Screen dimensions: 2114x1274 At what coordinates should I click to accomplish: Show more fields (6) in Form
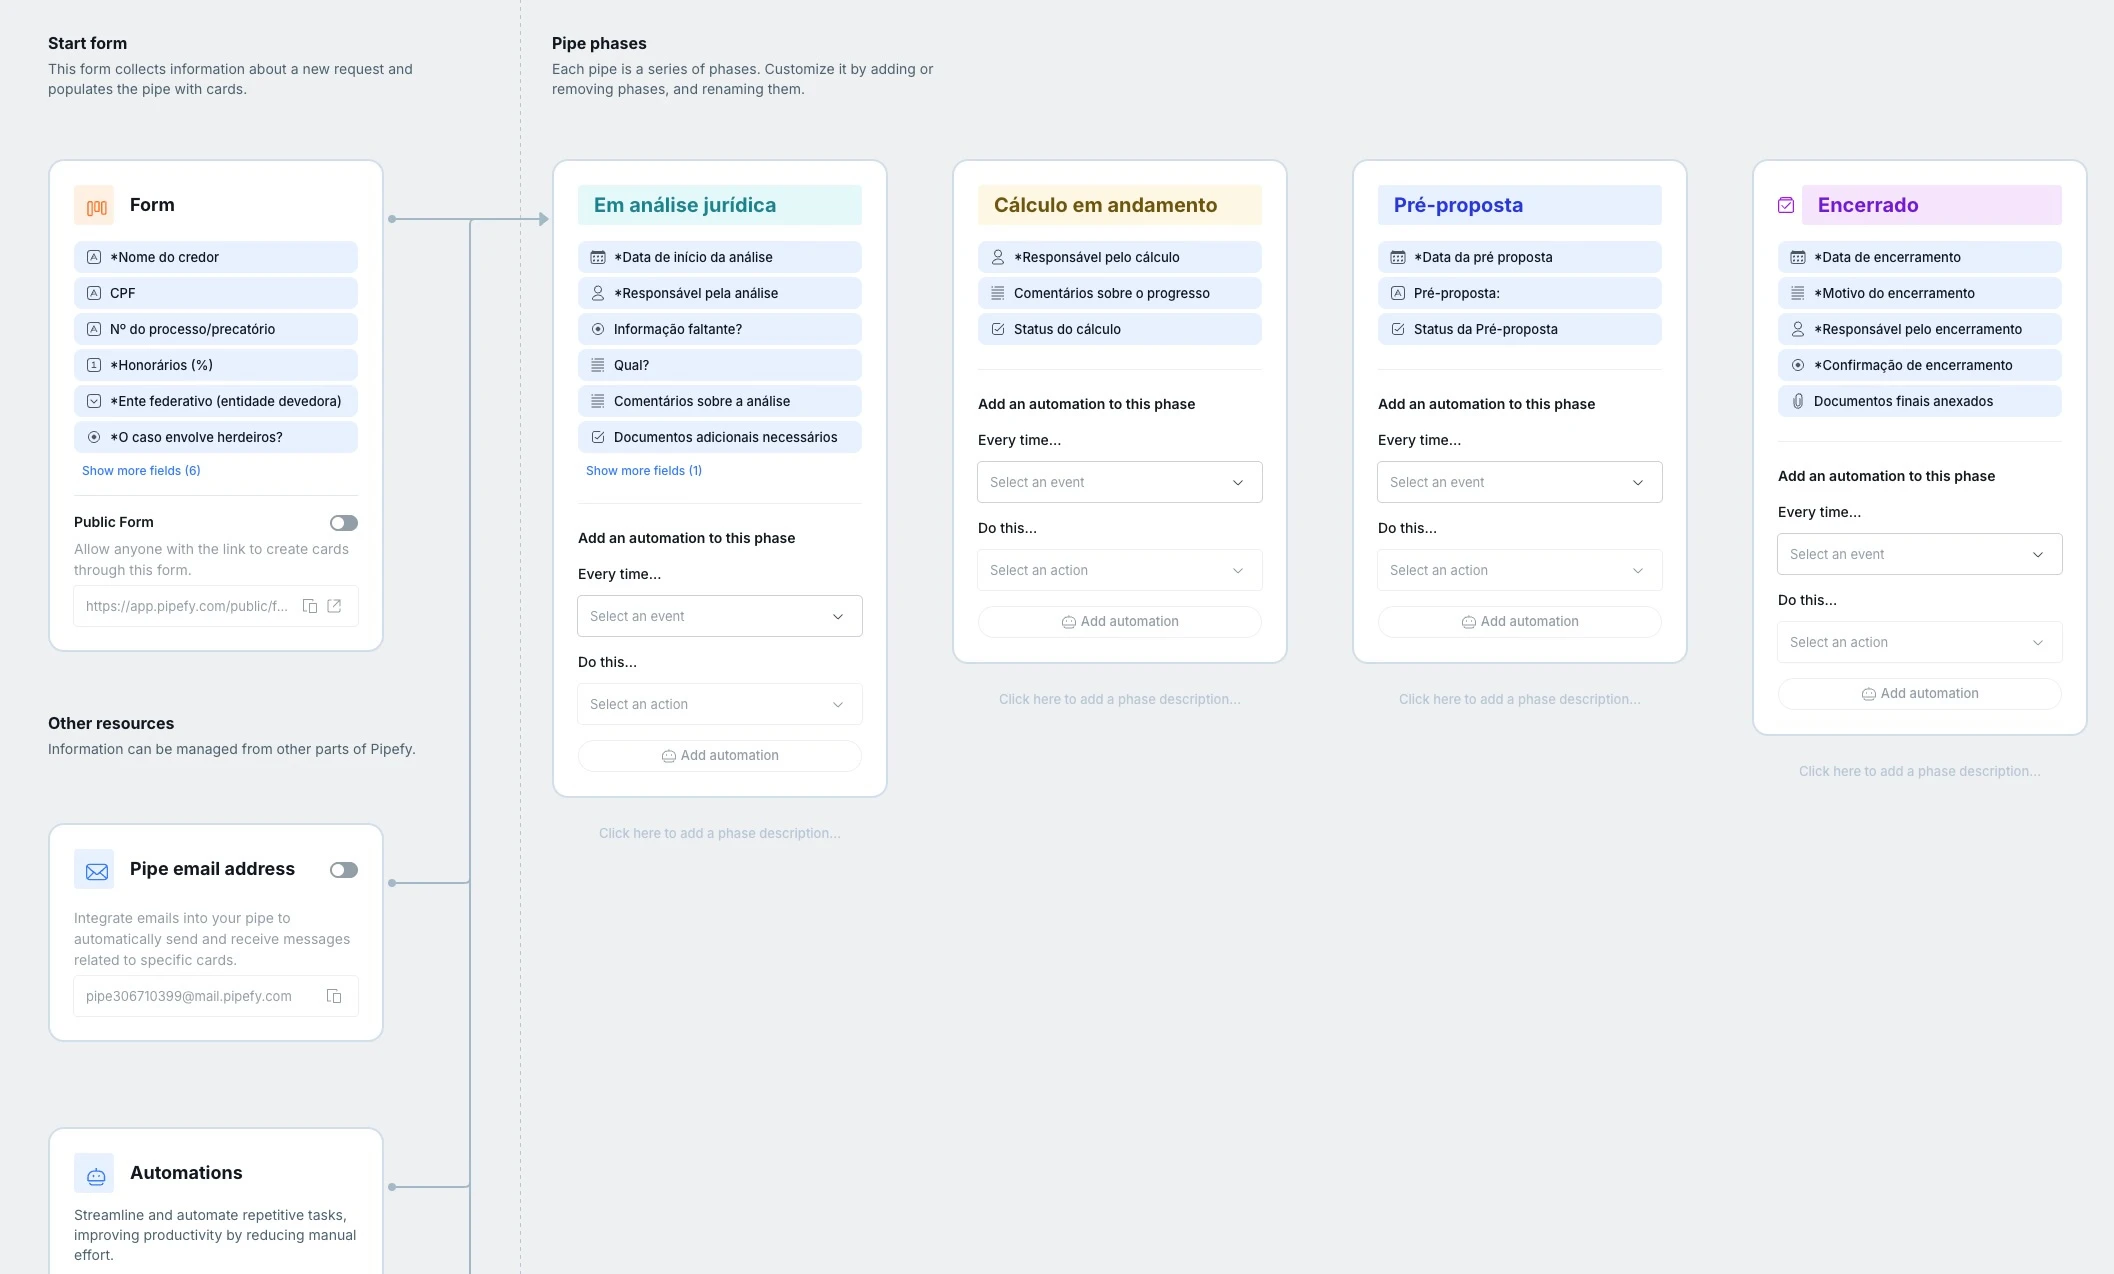coord(141,471)
